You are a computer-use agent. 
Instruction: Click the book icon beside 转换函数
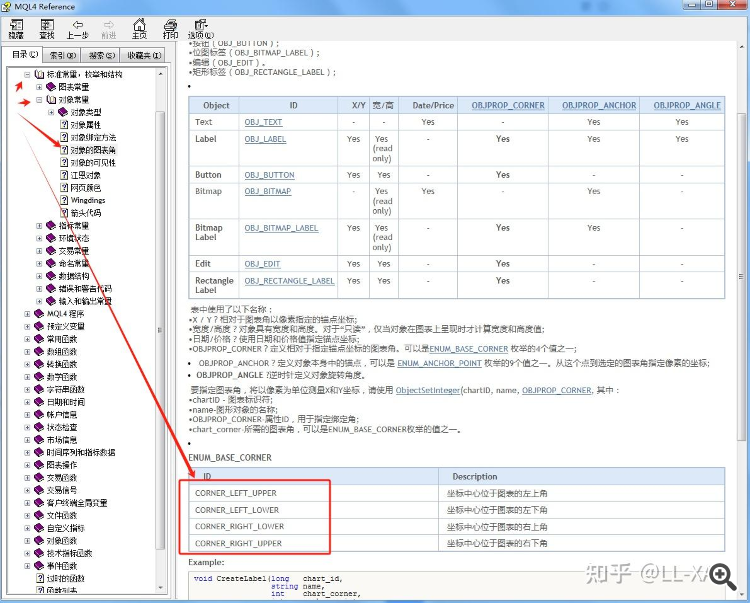pyautogui.click(x=39, y=364)
